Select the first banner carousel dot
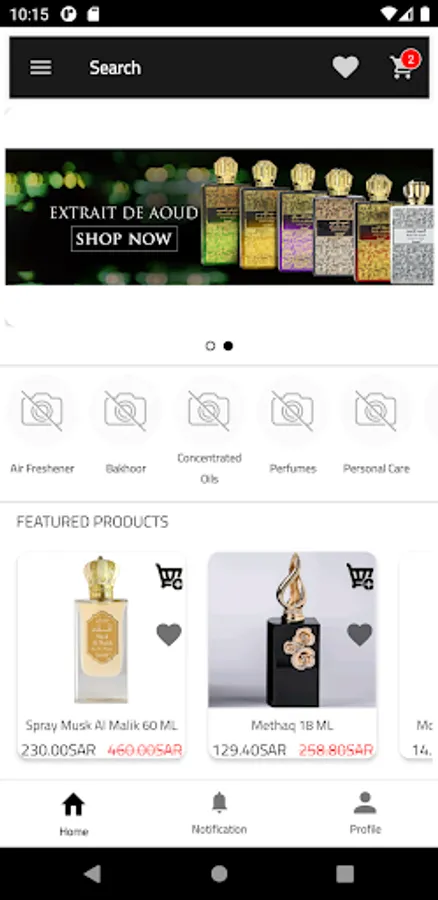The image size is (438, 900). (210, 346)
